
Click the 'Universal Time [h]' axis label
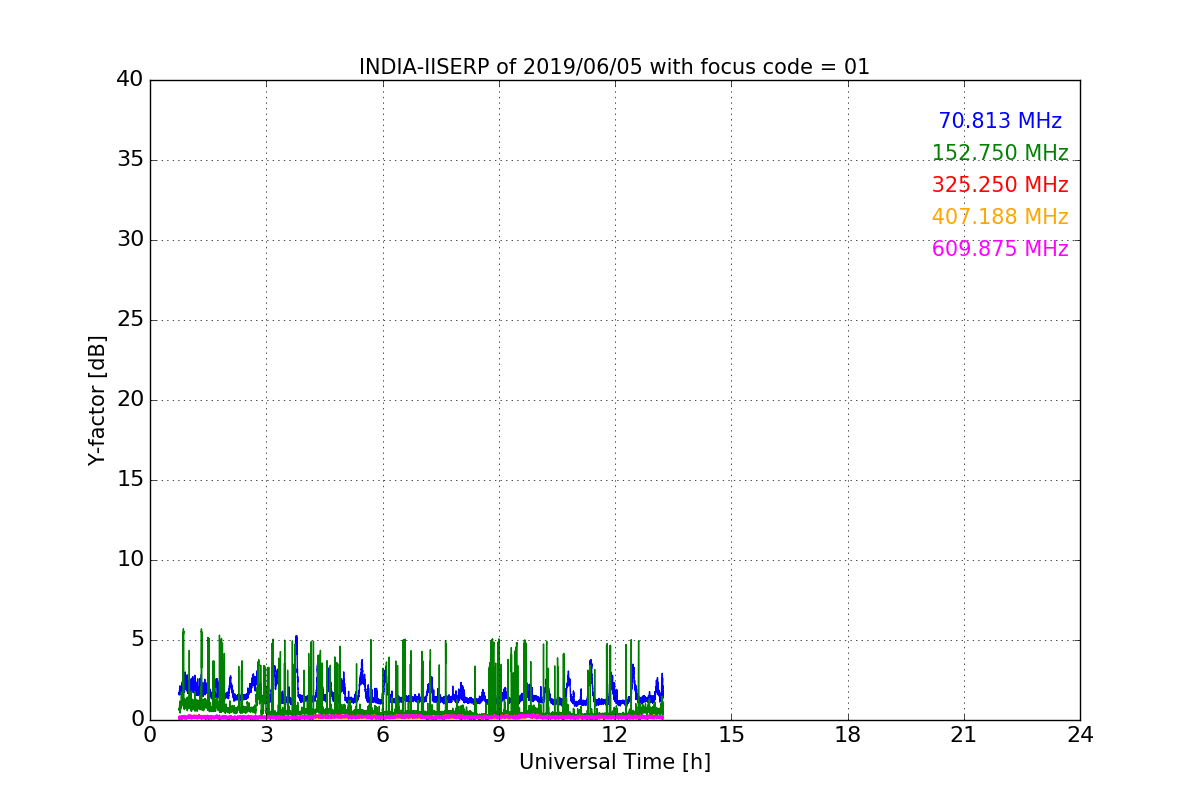point(614,762)
